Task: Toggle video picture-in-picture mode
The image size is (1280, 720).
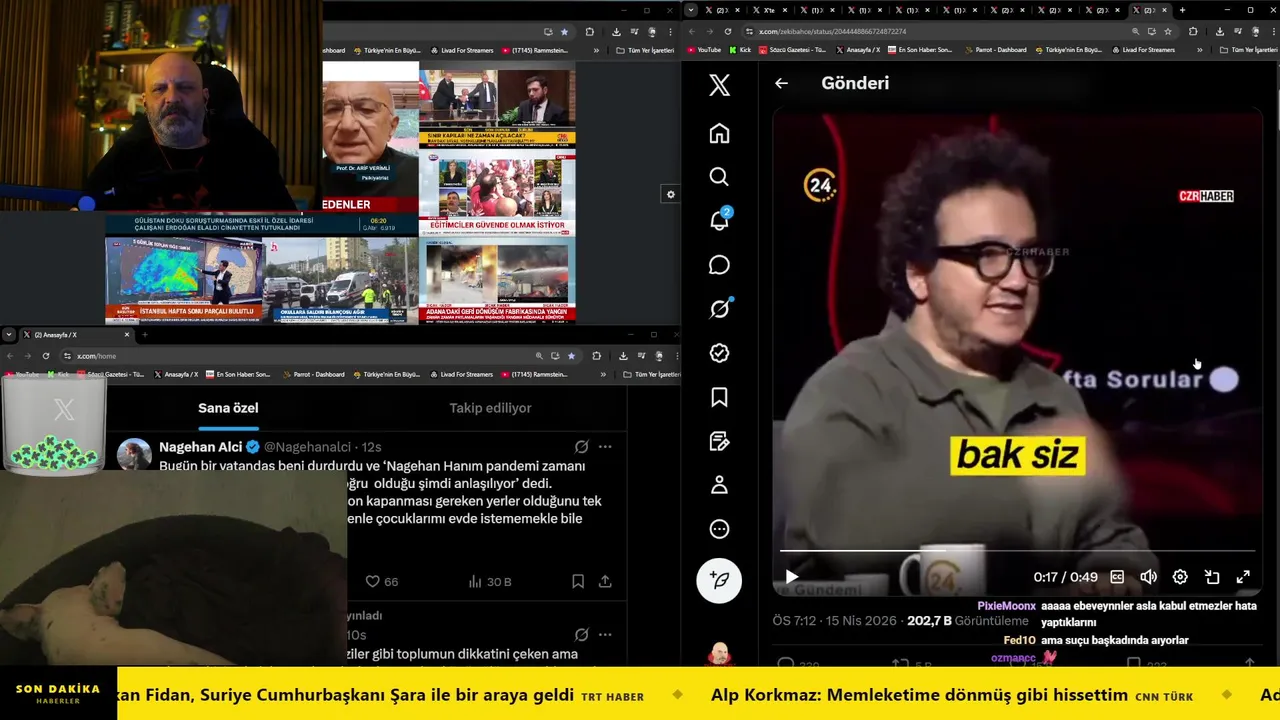Action: click(x=1212, y=577)
